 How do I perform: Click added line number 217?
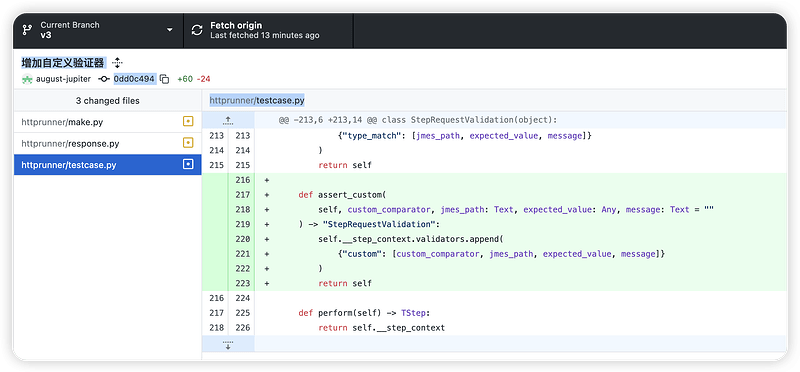pos(243,194)
